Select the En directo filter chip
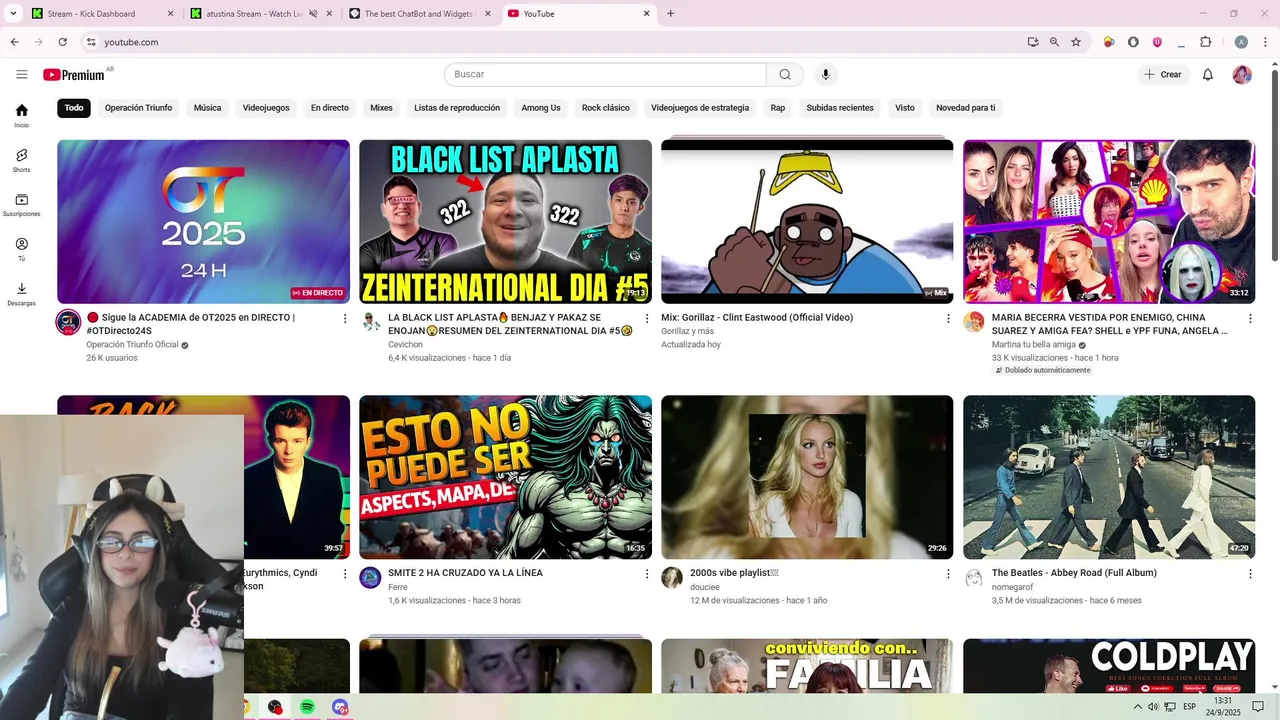1280x720 pixels. coord(330,108)
